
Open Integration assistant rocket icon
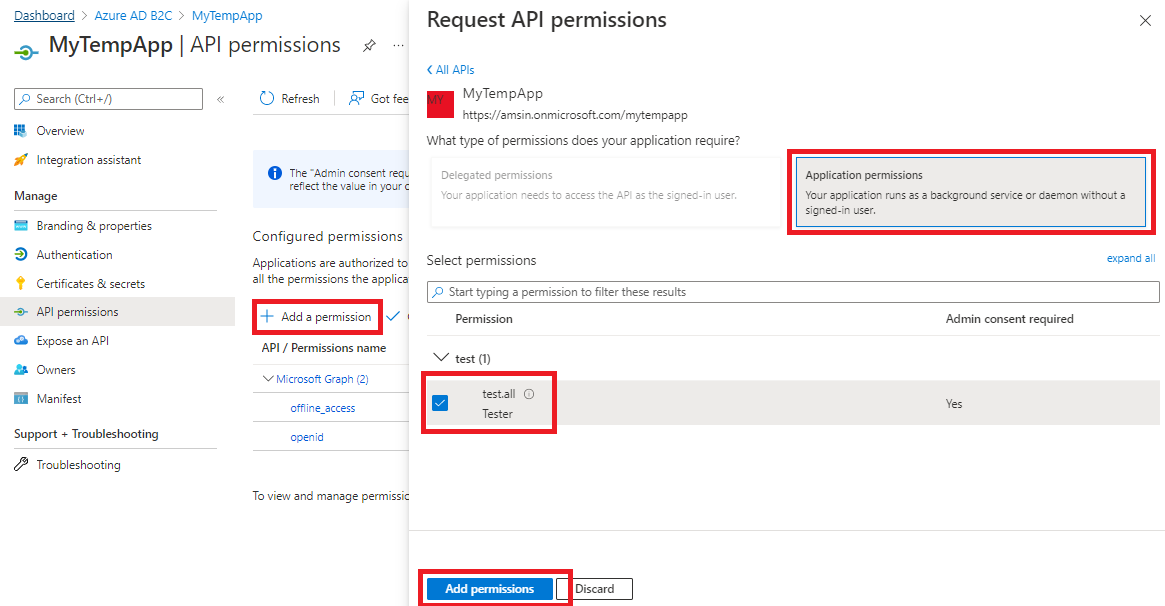[x=20, y=160]
